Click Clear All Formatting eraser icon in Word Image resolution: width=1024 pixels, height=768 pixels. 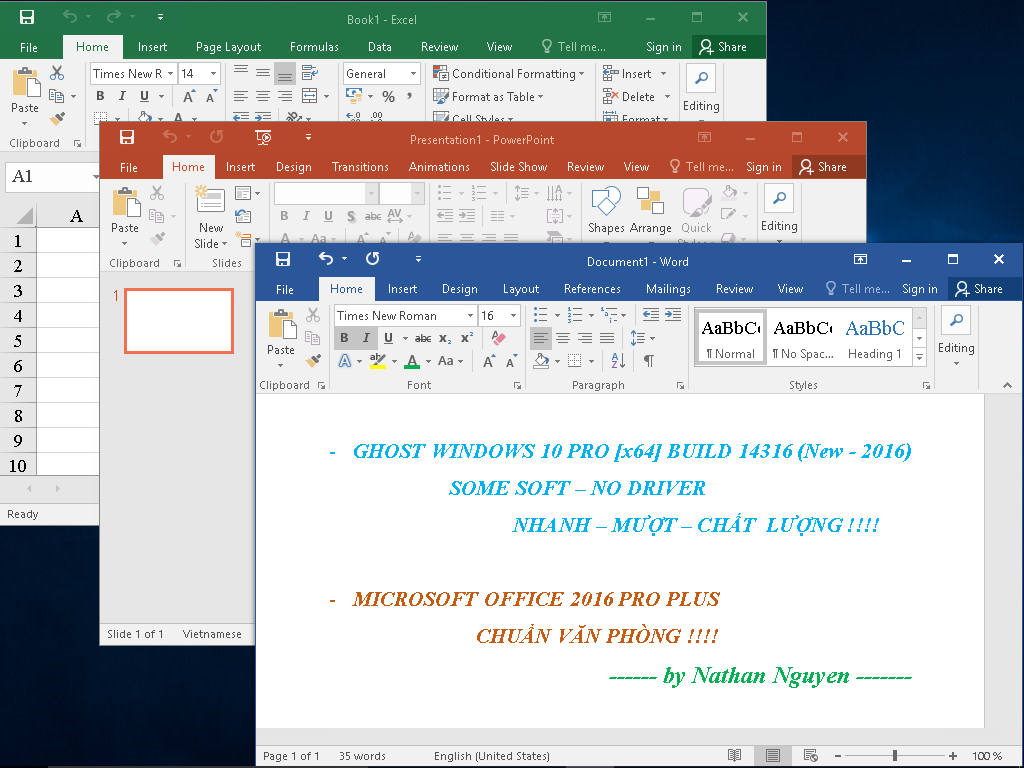(498, 338)
